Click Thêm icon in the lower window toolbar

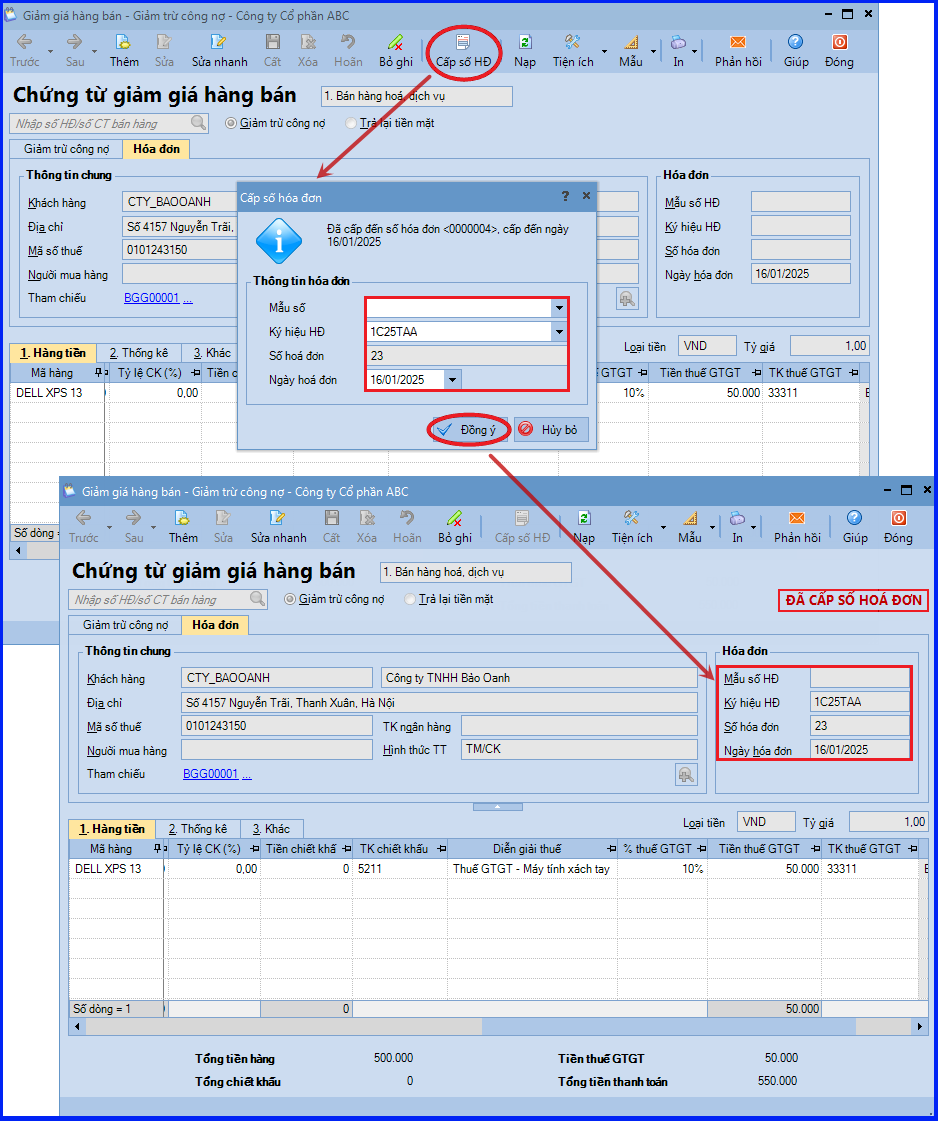pos(183,527)
